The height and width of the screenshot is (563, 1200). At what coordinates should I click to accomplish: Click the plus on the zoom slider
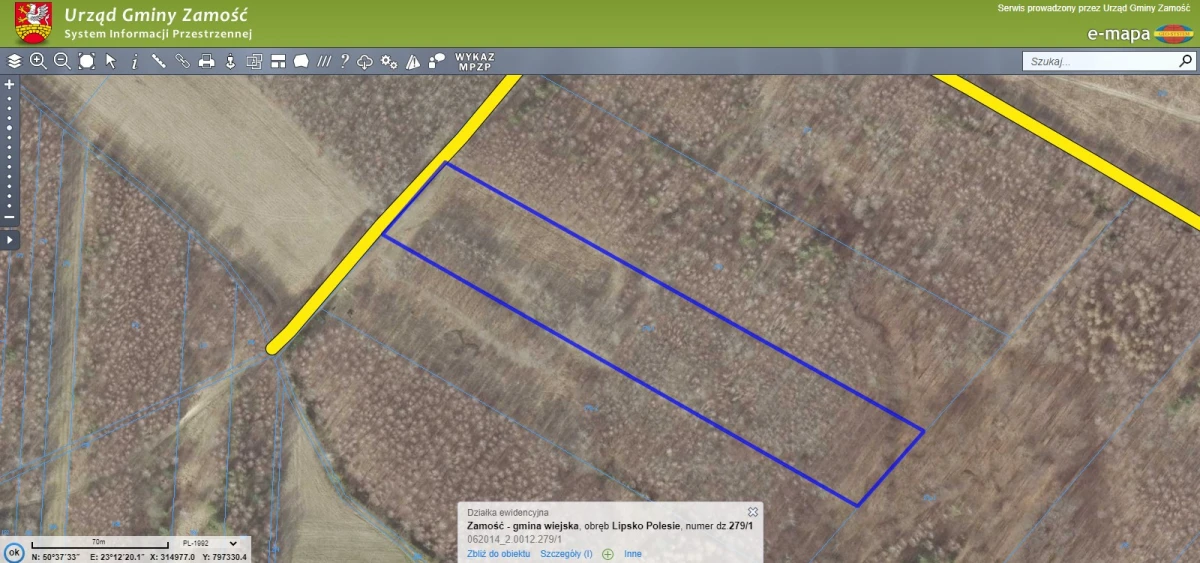[10, 85]
